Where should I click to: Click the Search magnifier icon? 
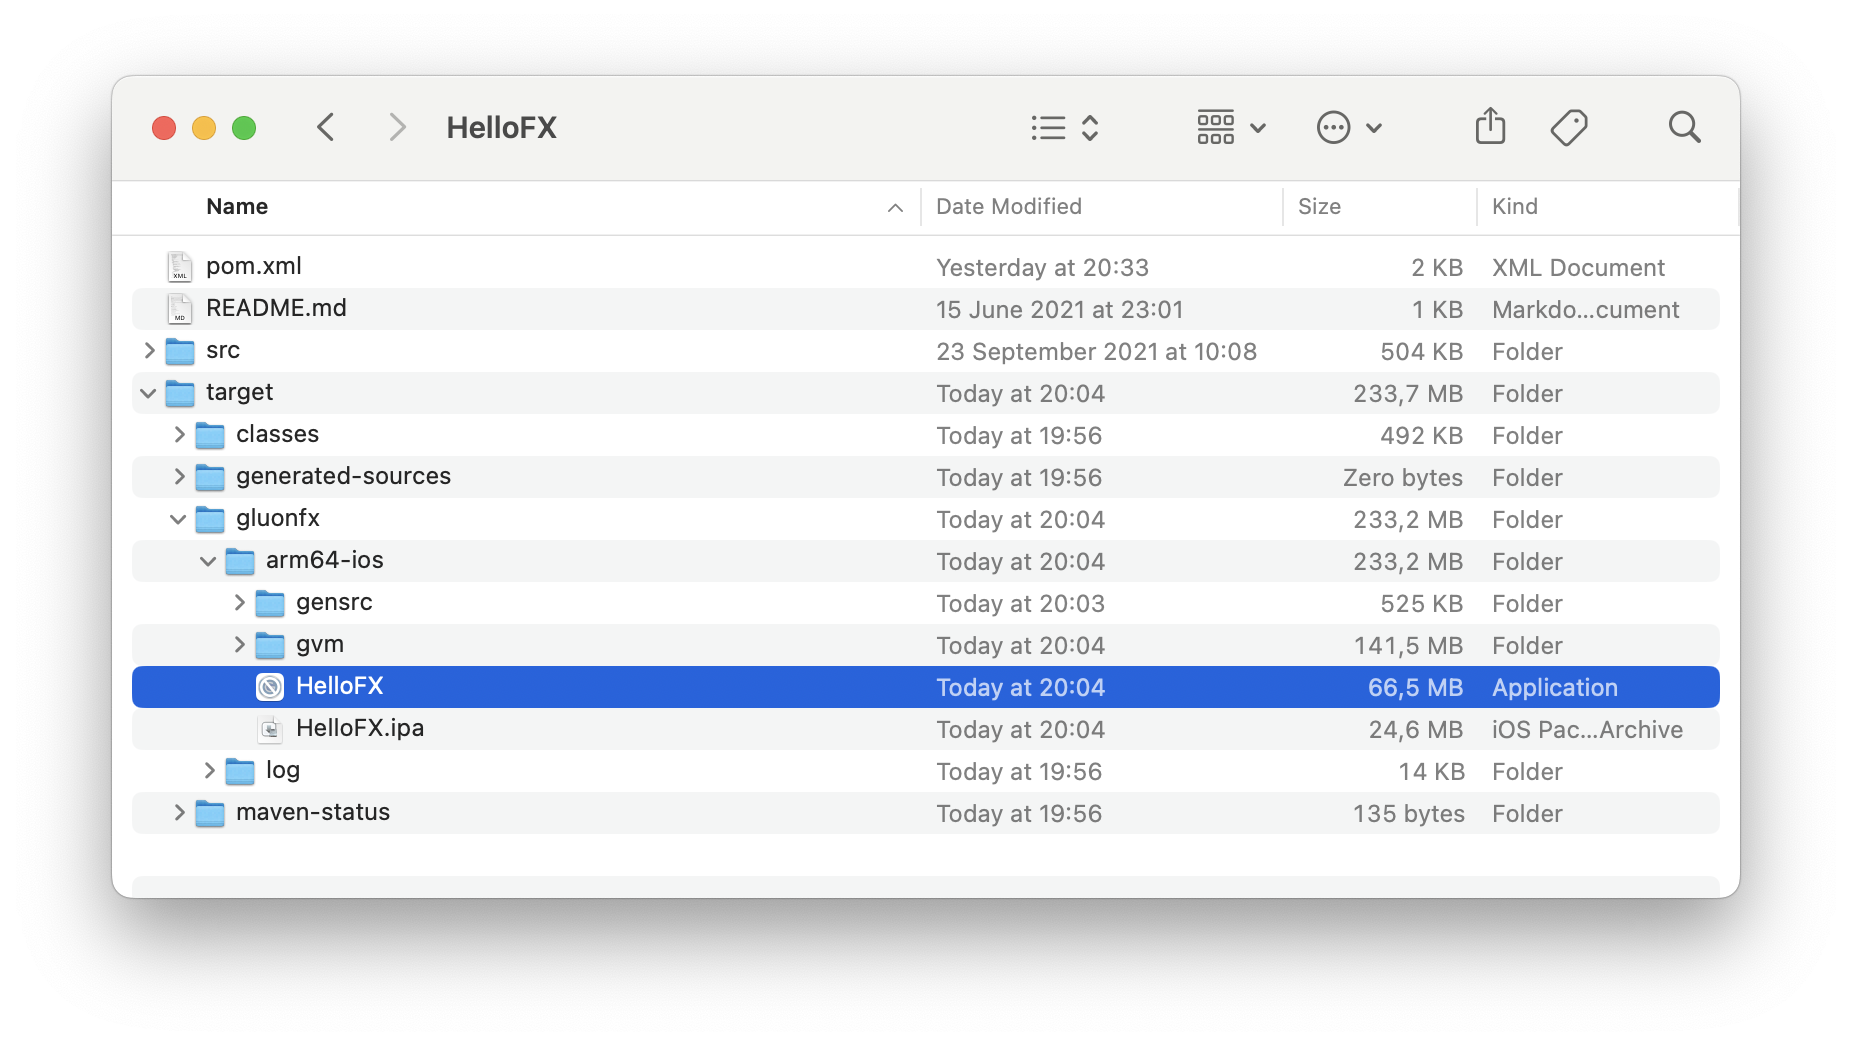tap(1684, 127)
